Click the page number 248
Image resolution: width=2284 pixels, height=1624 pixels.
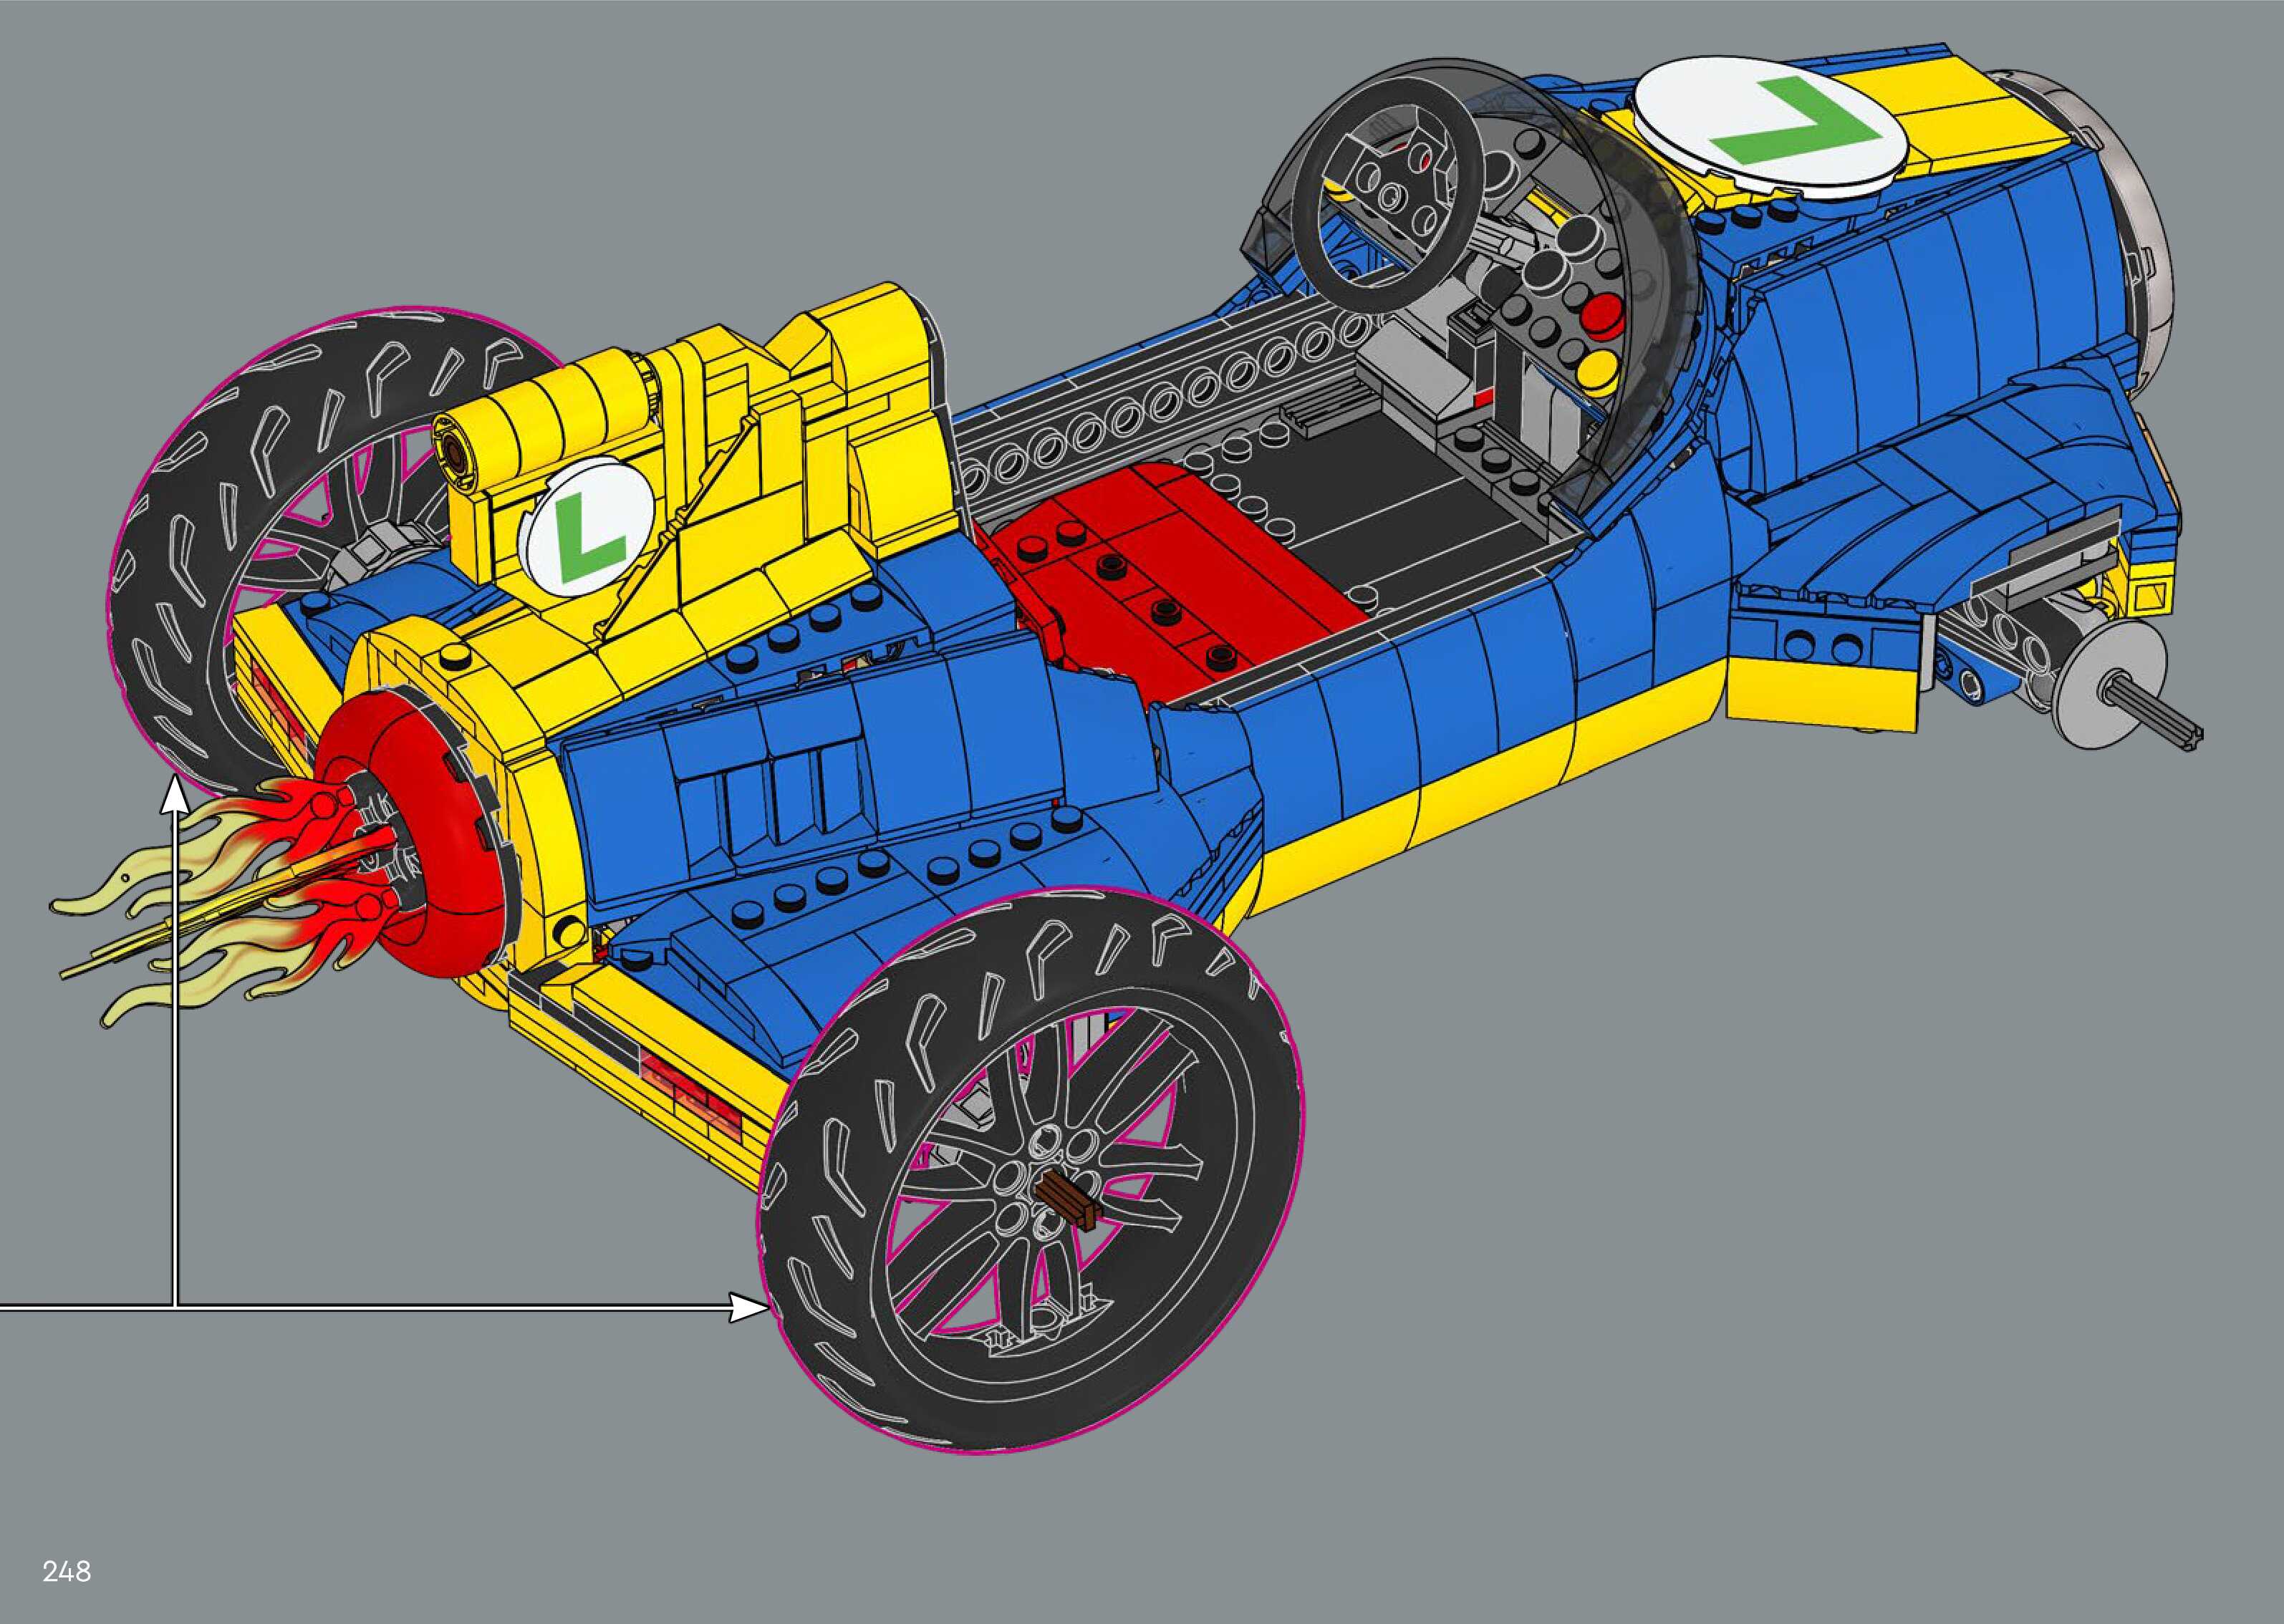[x=66, y=1571]
